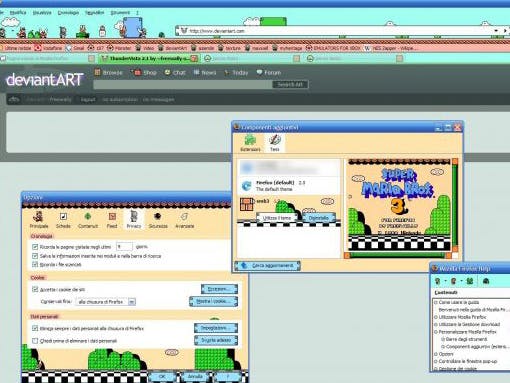Viewport: 510px width, 383px height.
Task: Click Annulla in the Opzioni dialog
Action: (x=195, y=376)
